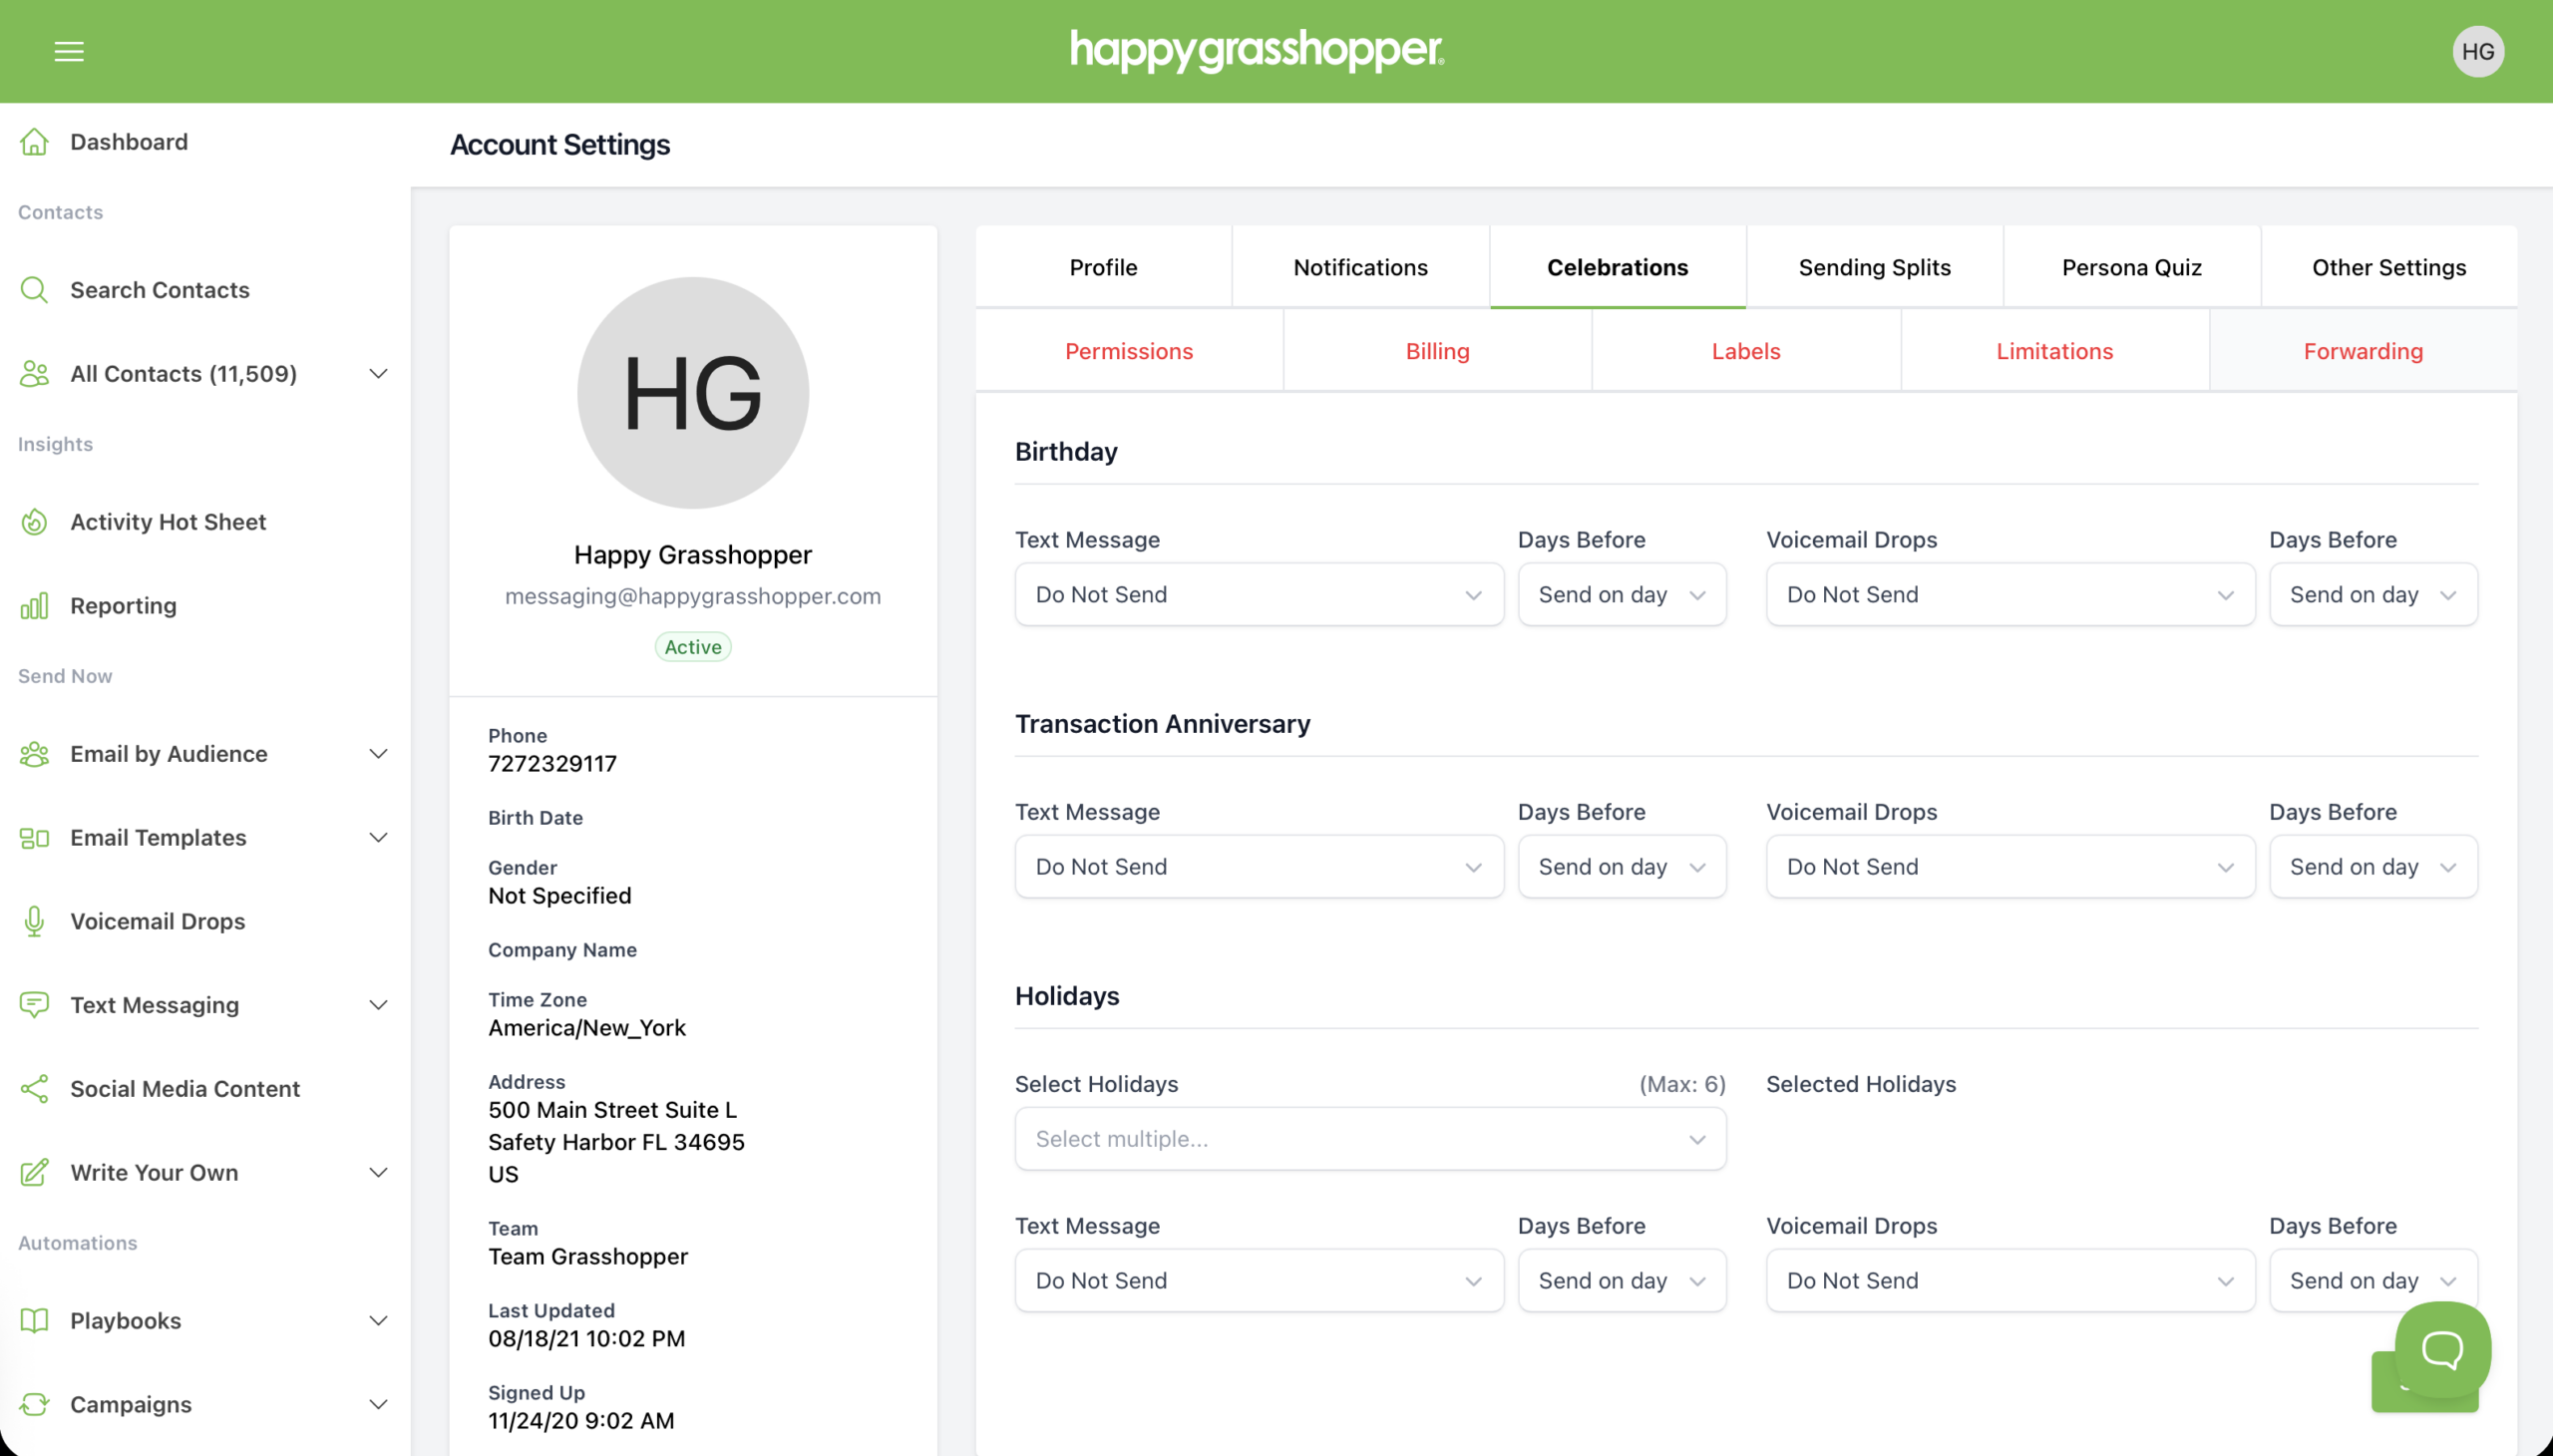Open the Billing tab
The height and width of the screenshot is (1456, 2553).
click(1437, 351)
